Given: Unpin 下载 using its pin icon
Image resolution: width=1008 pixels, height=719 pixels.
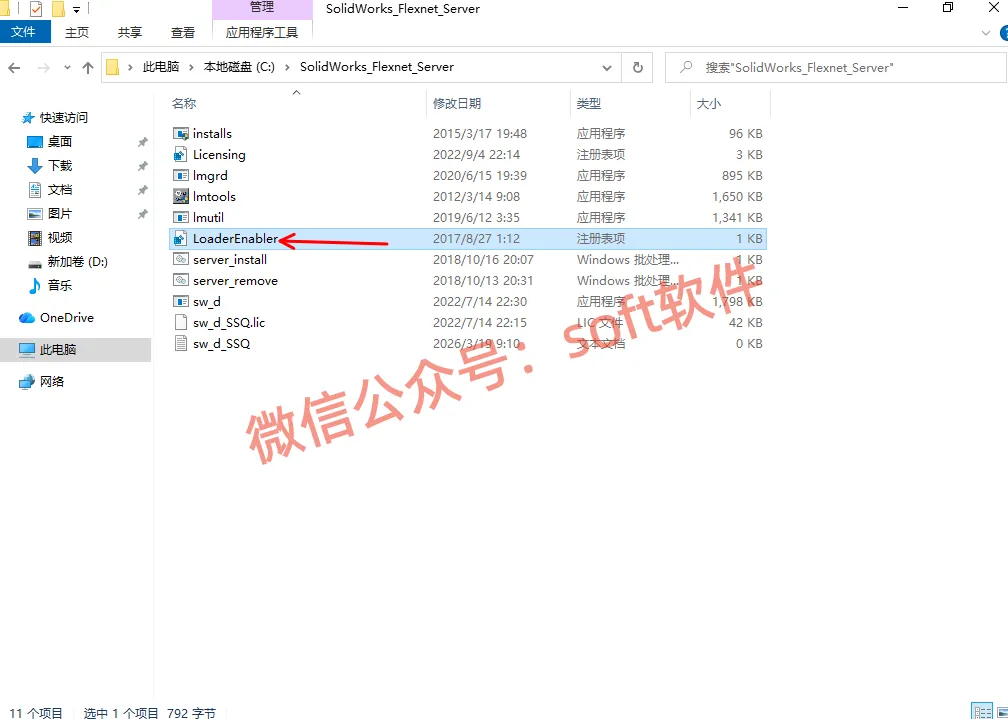Looking at the screenshot, I should (x=143, y=166).
